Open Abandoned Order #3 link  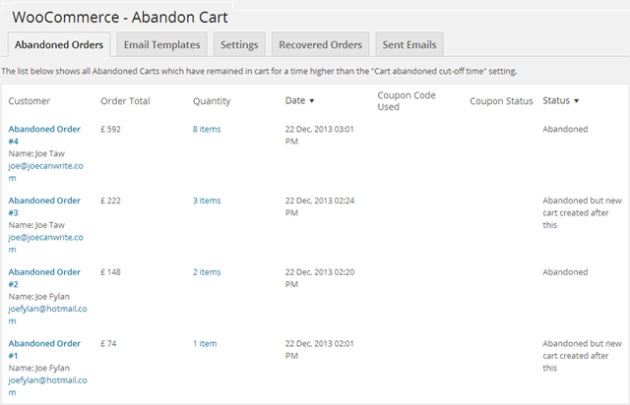(44, 207)
